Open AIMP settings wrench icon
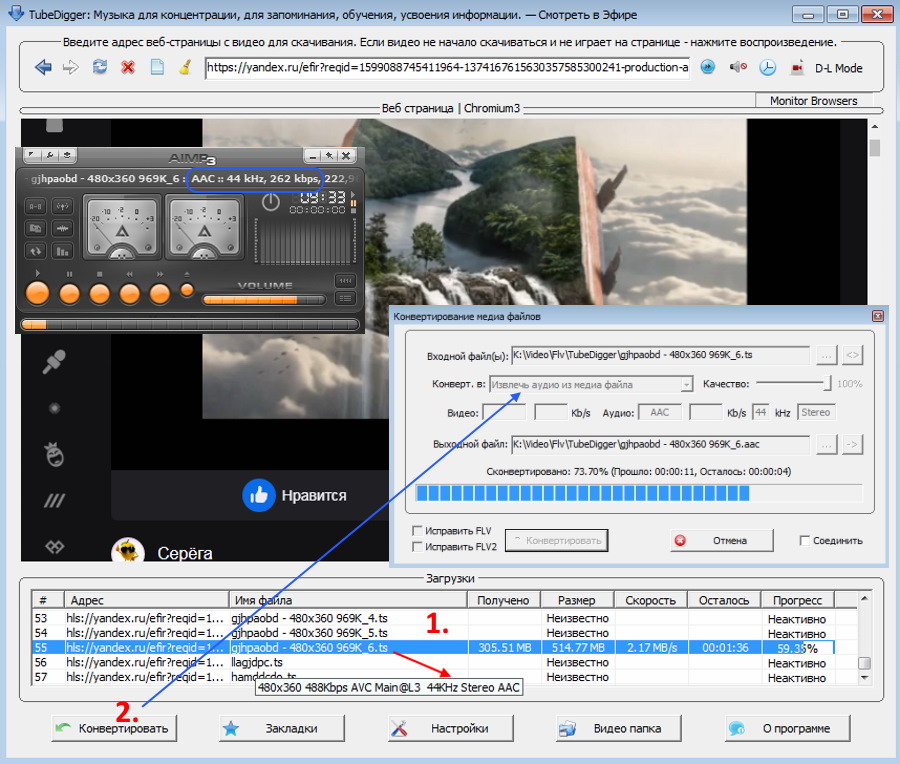 (50, 155)
